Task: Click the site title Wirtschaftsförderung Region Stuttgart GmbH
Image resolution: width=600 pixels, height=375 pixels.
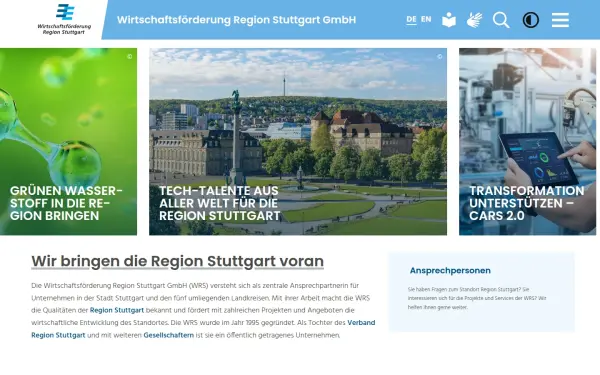Action: click(236, 20)
